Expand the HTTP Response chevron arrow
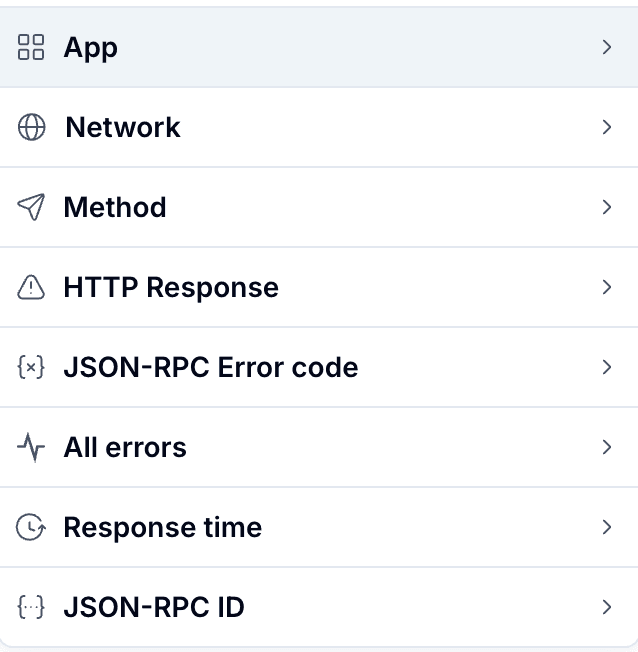This screenshot has width=638, height=652. 606,287
